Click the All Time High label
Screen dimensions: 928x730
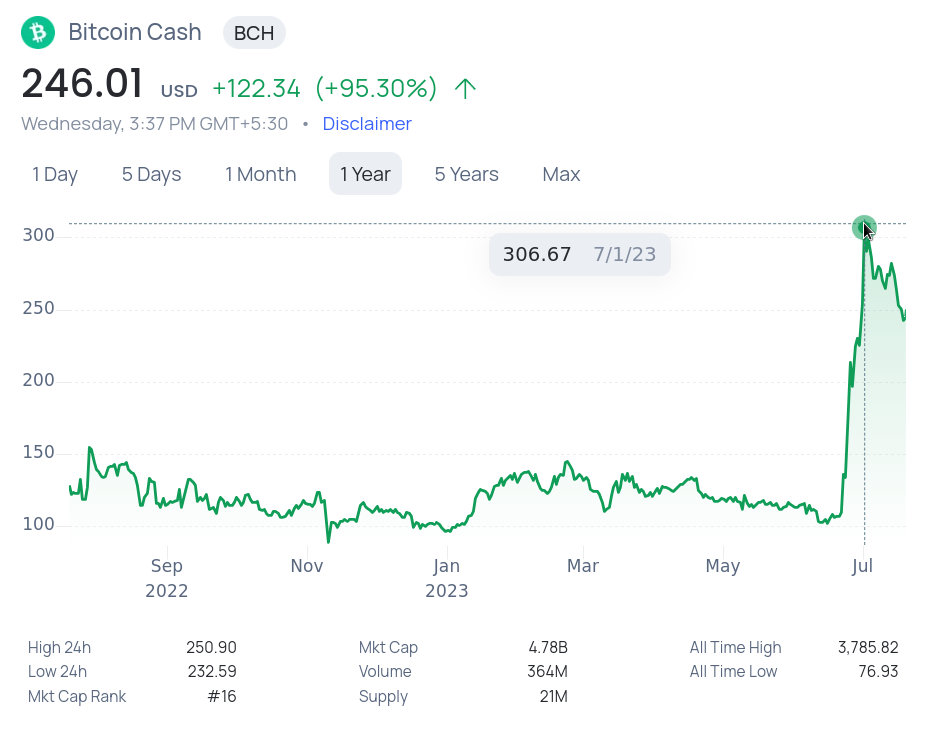point(735,647)
